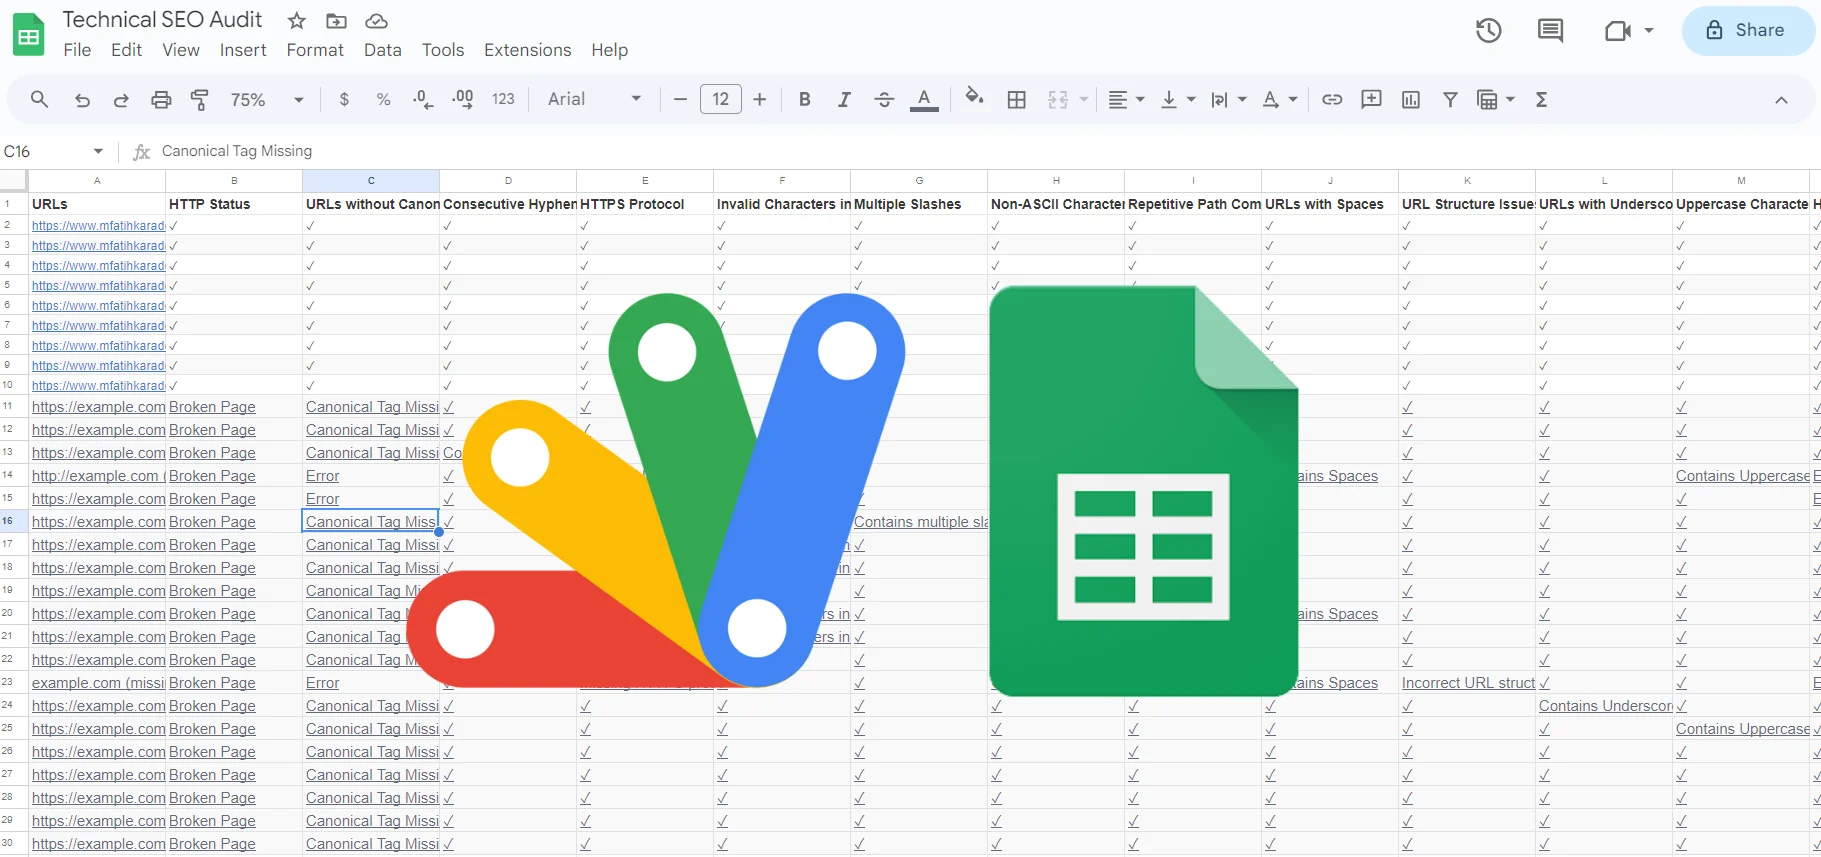Undo the last action
This screenshot has height=857, width=1821.
click(82, 100)
